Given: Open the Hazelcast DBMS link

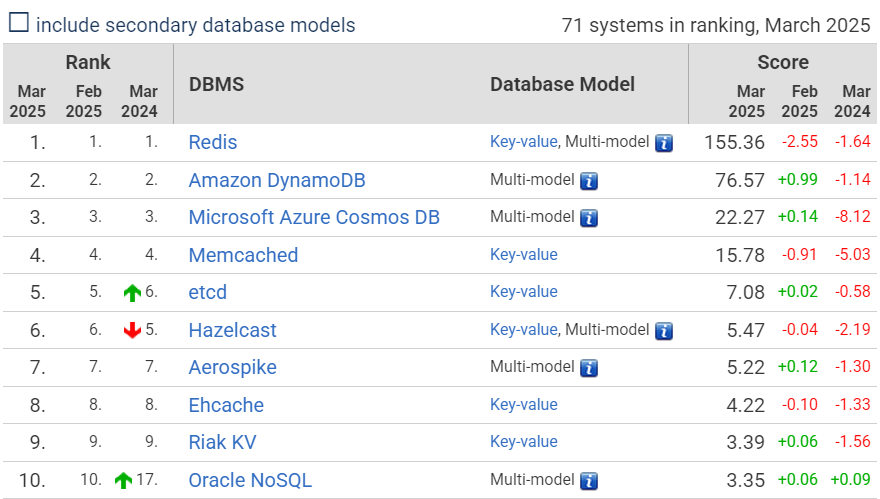Looking at the screenshot, I should tap(232, 330).
